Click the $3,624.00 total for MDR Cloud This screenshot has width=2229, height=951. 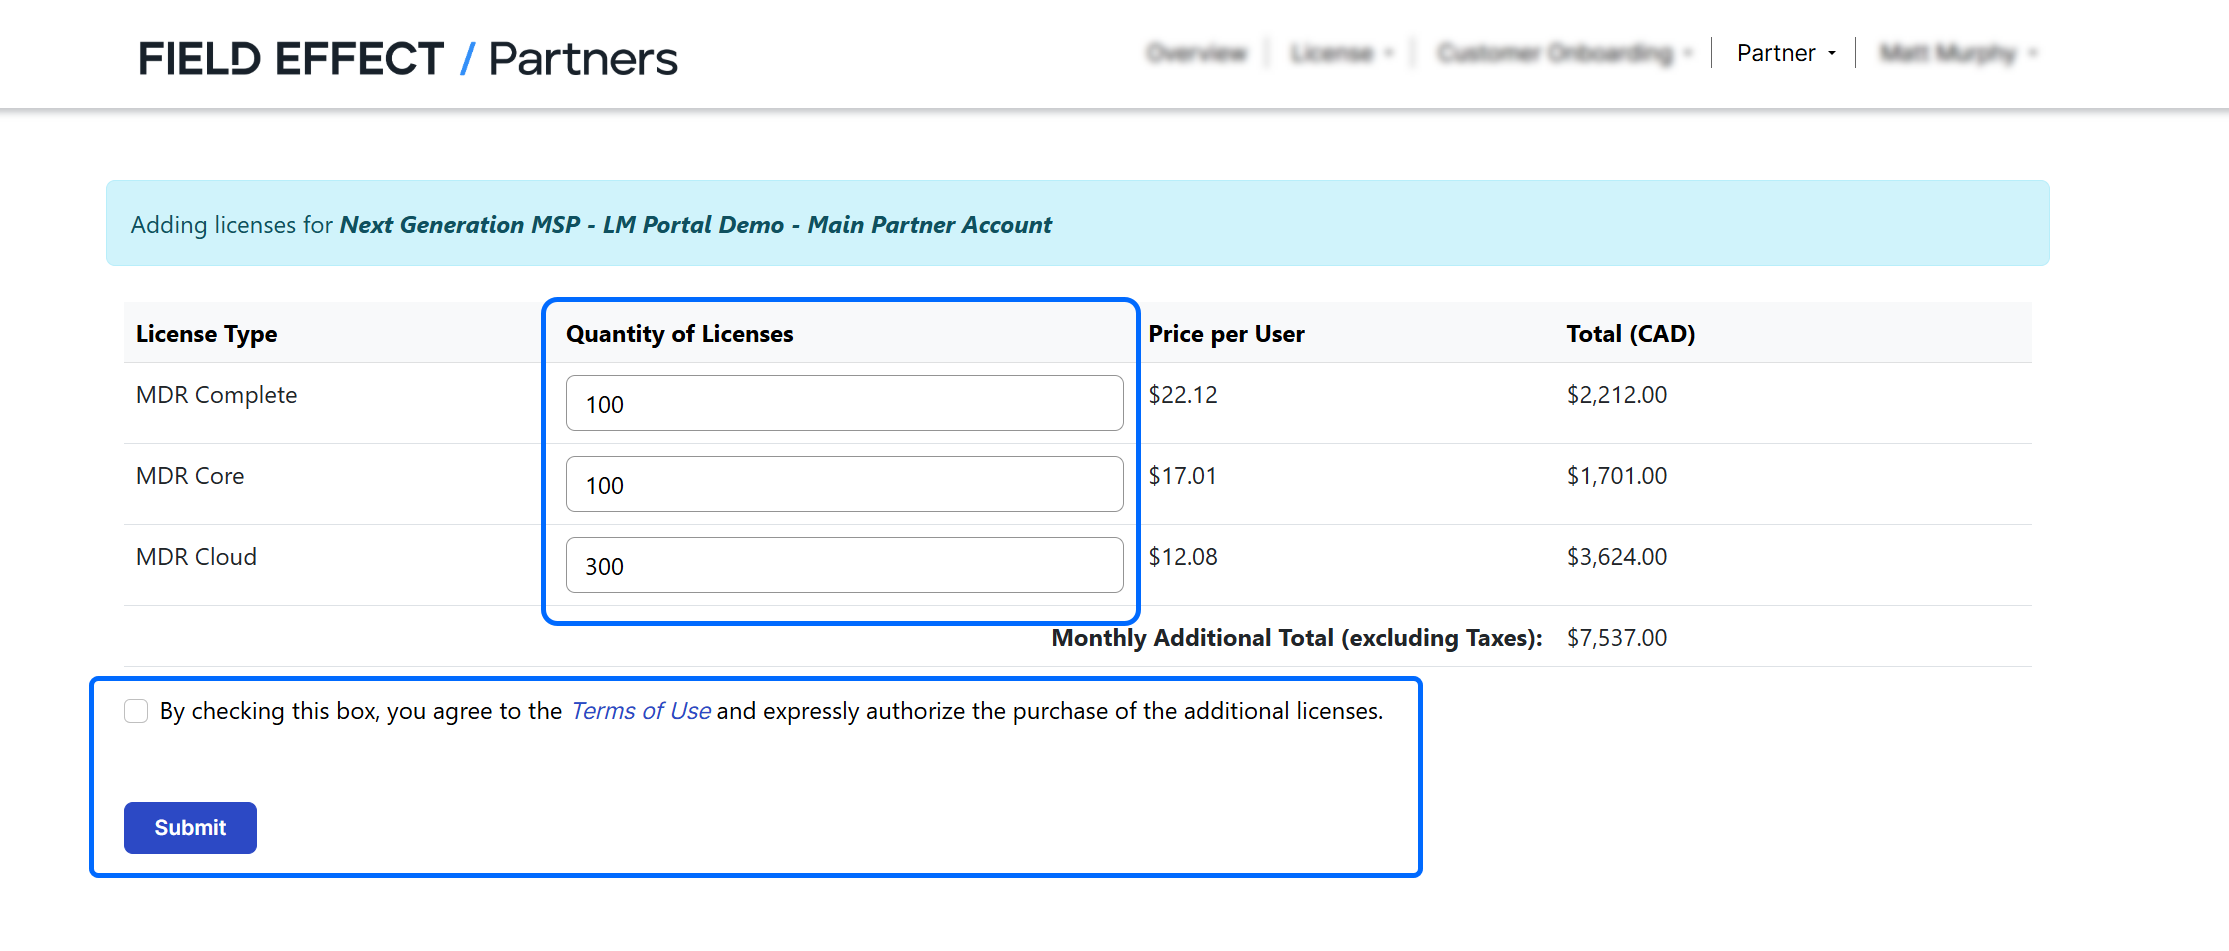coord(1617,557)
